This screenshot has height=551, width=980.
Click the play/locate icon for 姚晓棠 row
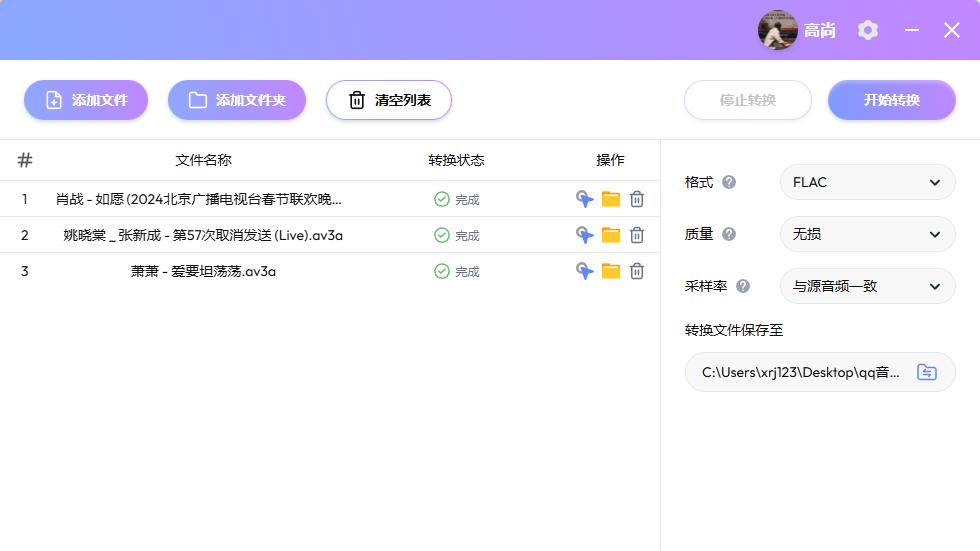[584, 235]
